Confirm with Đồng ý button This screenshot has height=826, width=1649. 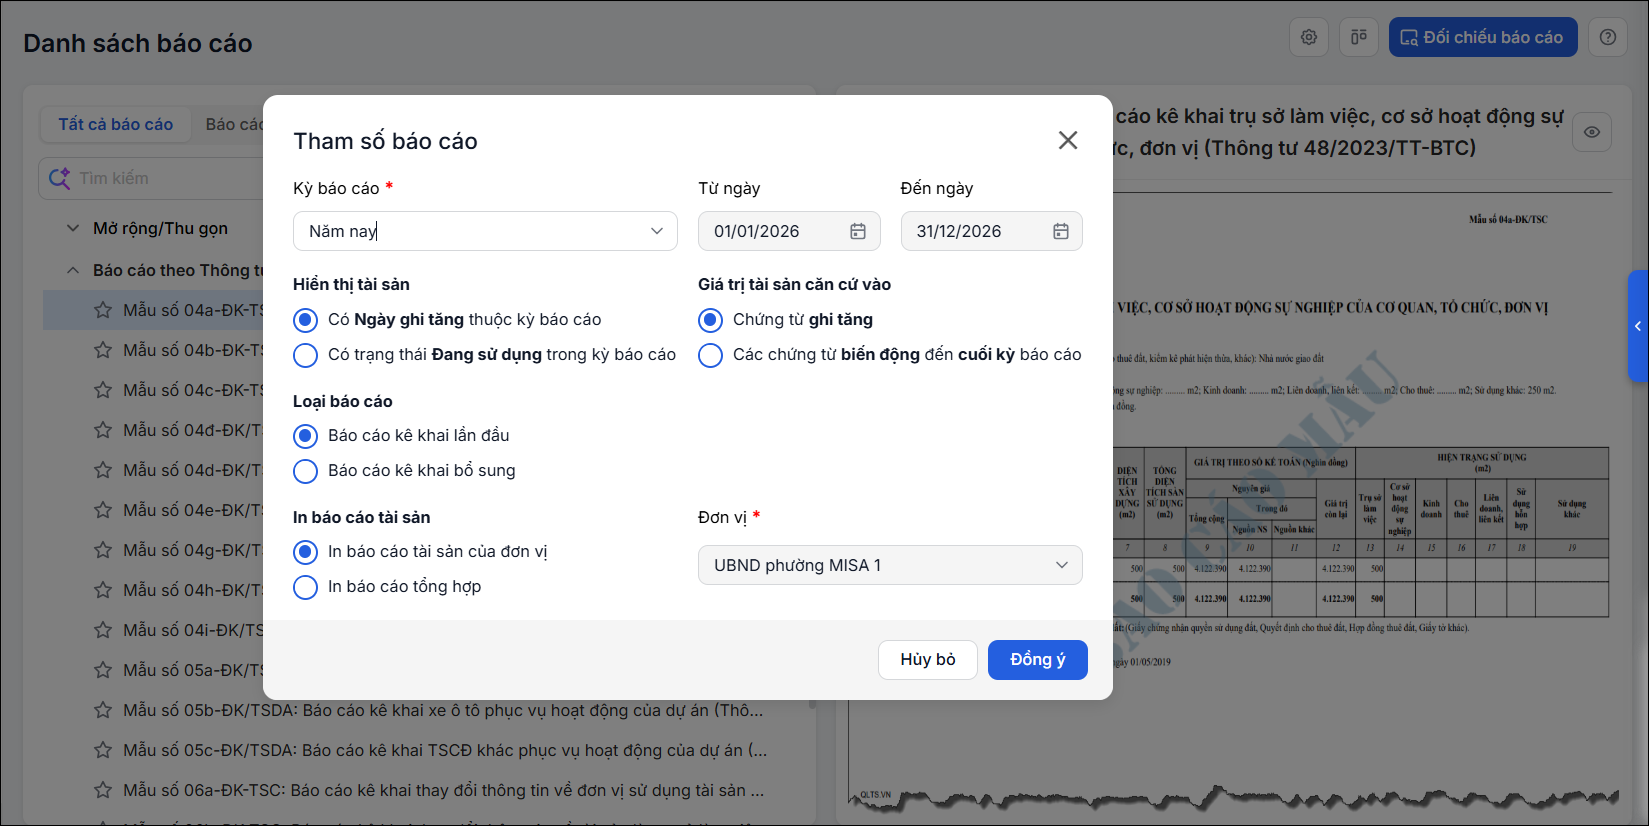click(1038, 660)
